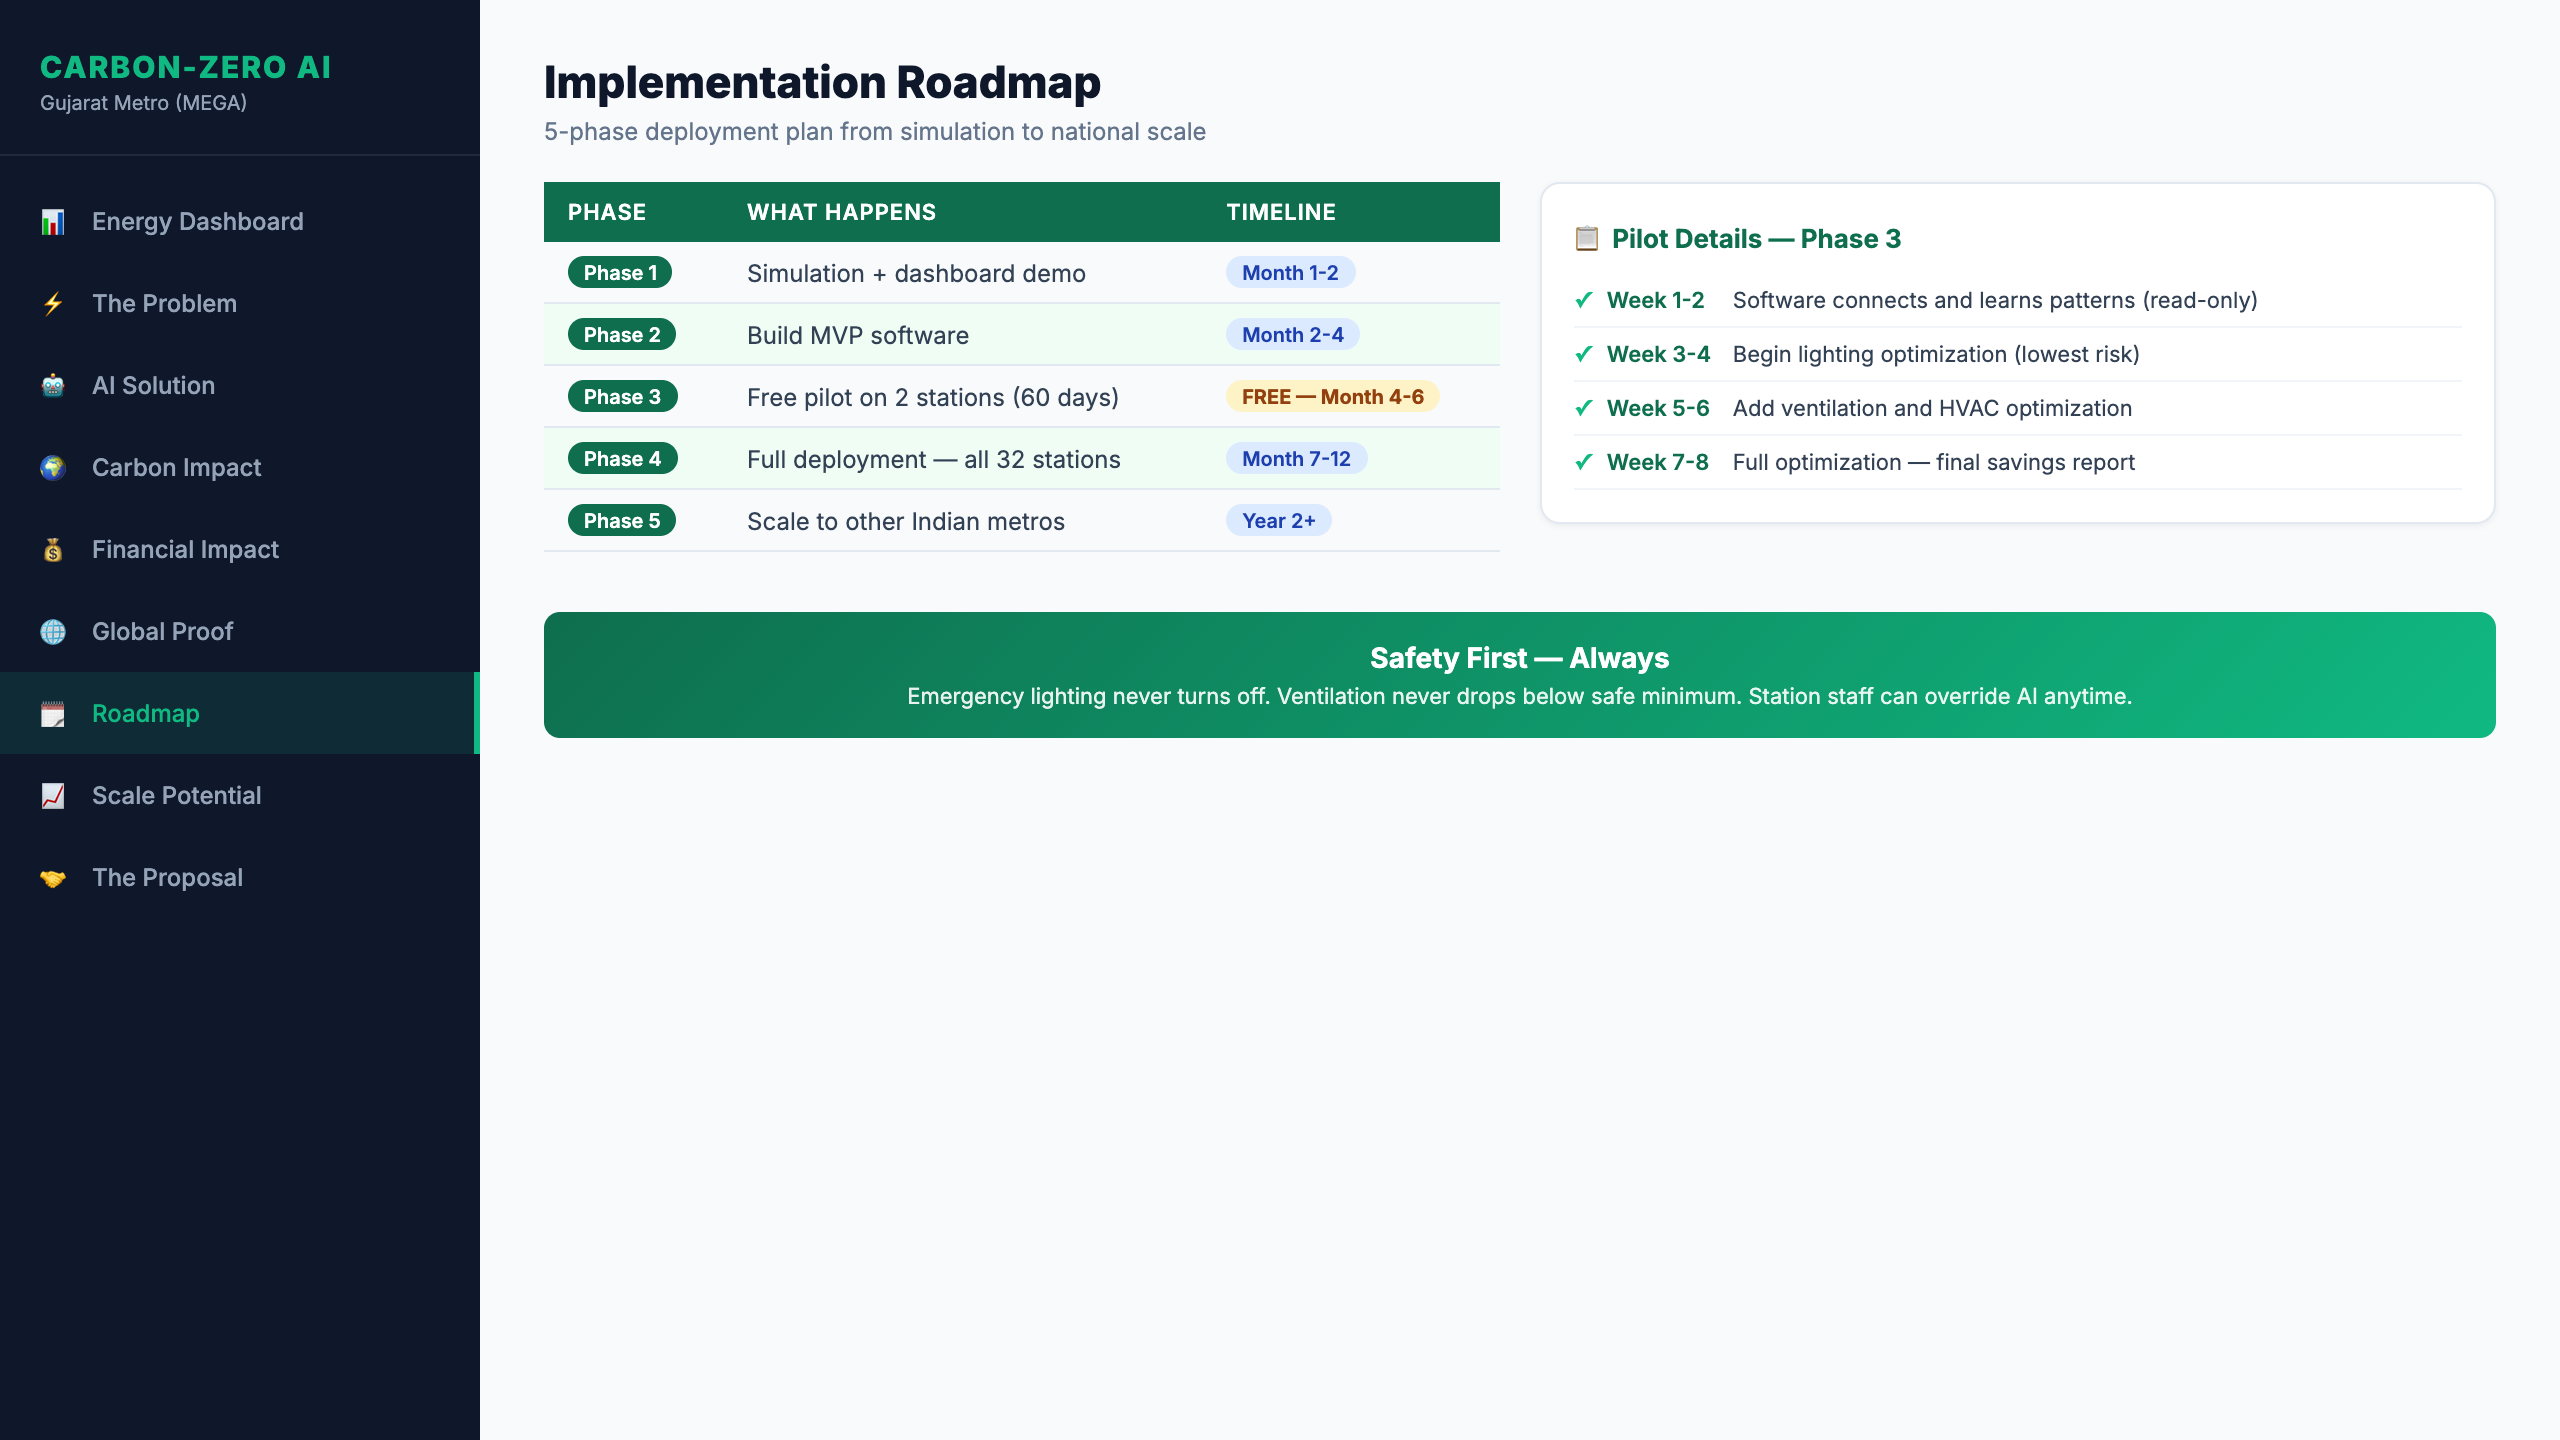Select the Roadmap navigation item
The width and height of the screenshot is (2560, 1440).
(145, 713)
